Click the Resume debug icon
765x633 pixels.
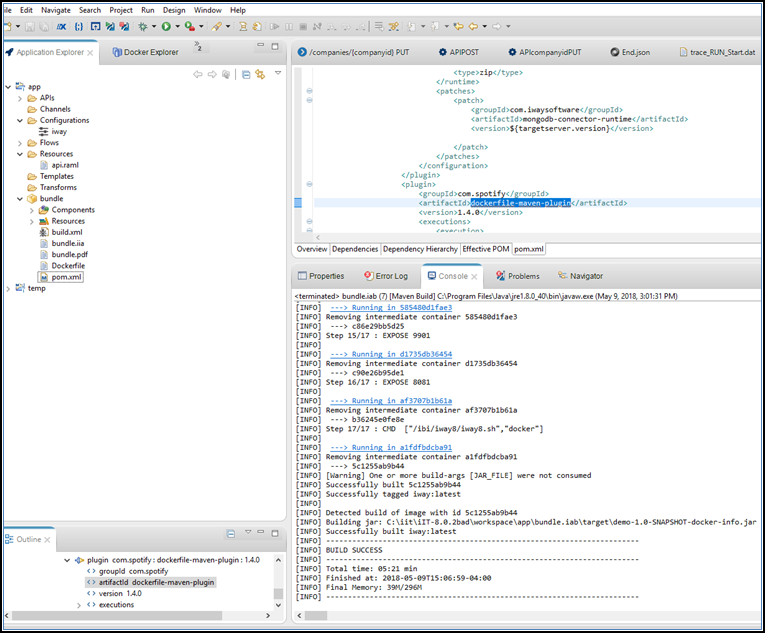coord(275,26)
